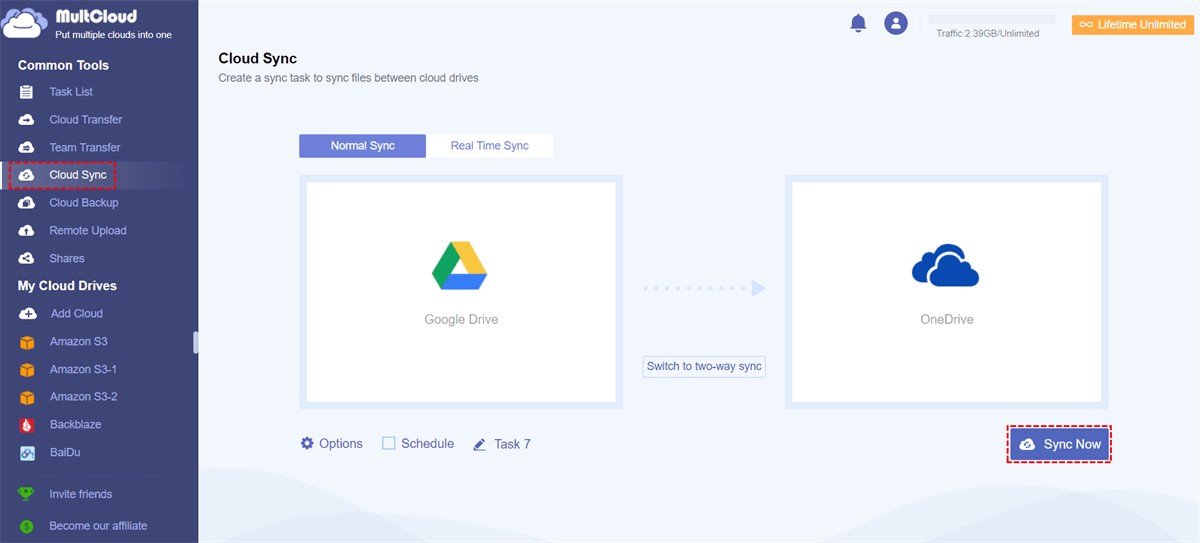The image size is (1200, 543).
Task: Switch to two-way sync
Action: coord(704,367)
